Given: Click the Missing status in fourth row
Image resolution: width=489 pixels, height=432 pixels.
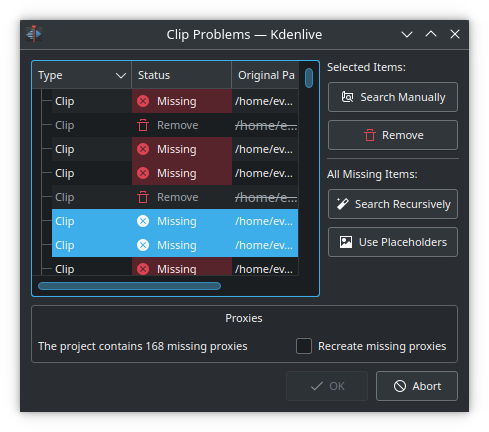Looking at the screenshot, I should [177, 173].
